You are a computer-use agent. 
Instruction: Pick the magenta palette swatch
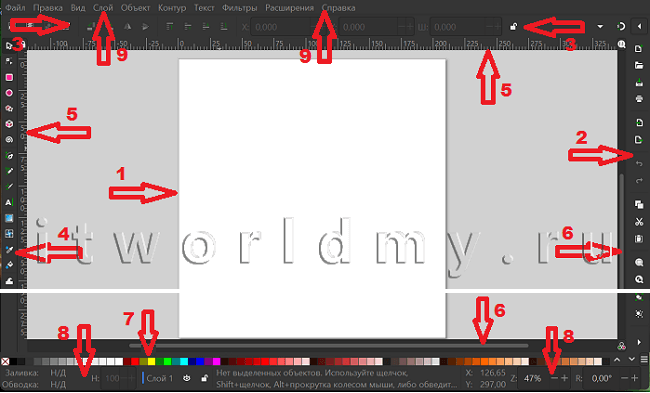click(x=216, y=361)
